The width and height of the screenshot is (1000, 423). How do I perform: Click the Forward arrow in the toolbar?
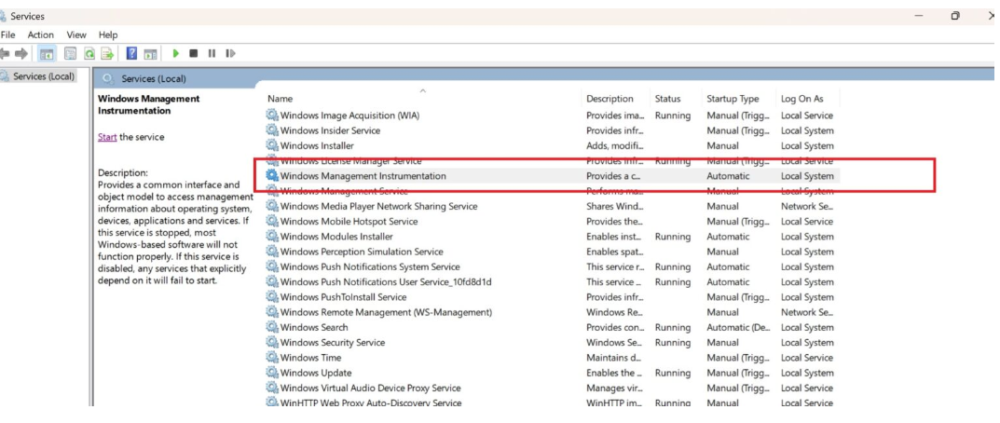tap(22, 54)
